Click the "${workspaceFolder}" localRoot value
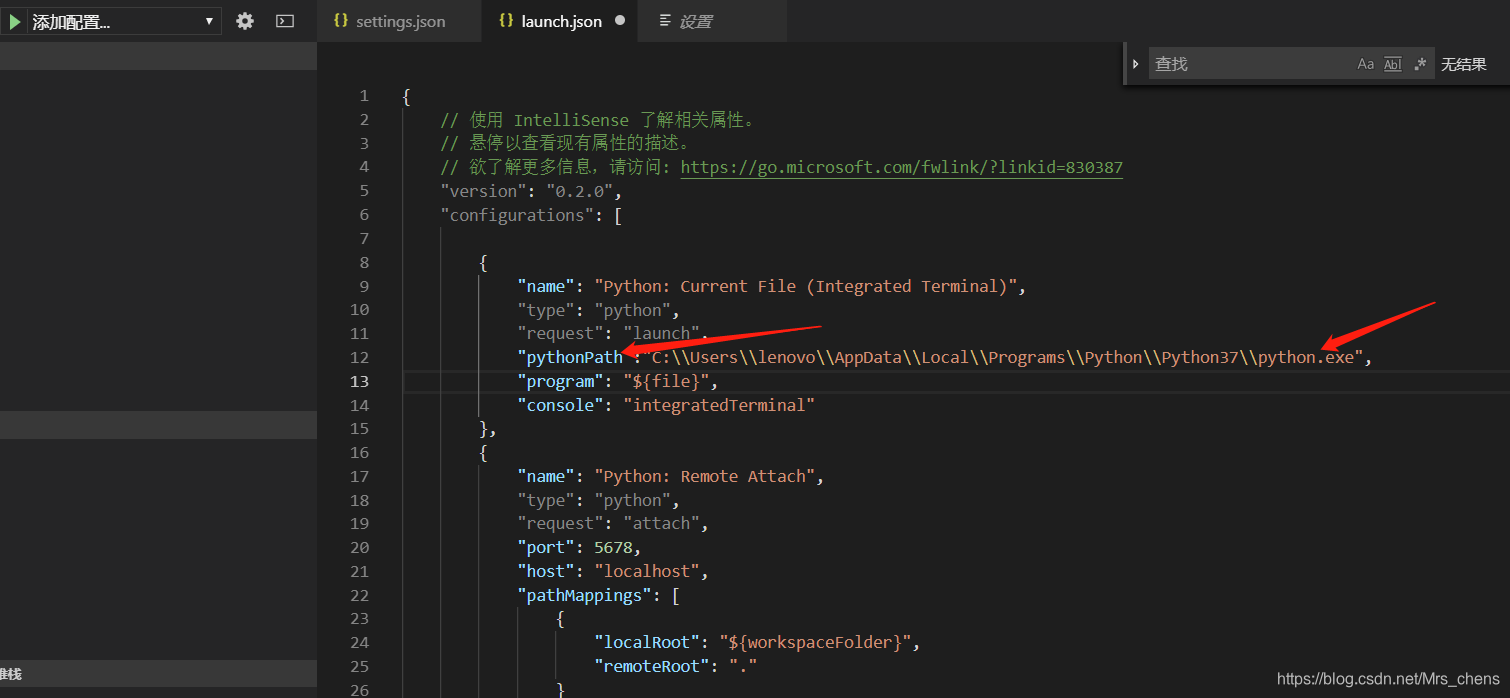The height and width of the screenshot is (698, 1510). click(815, 642)
